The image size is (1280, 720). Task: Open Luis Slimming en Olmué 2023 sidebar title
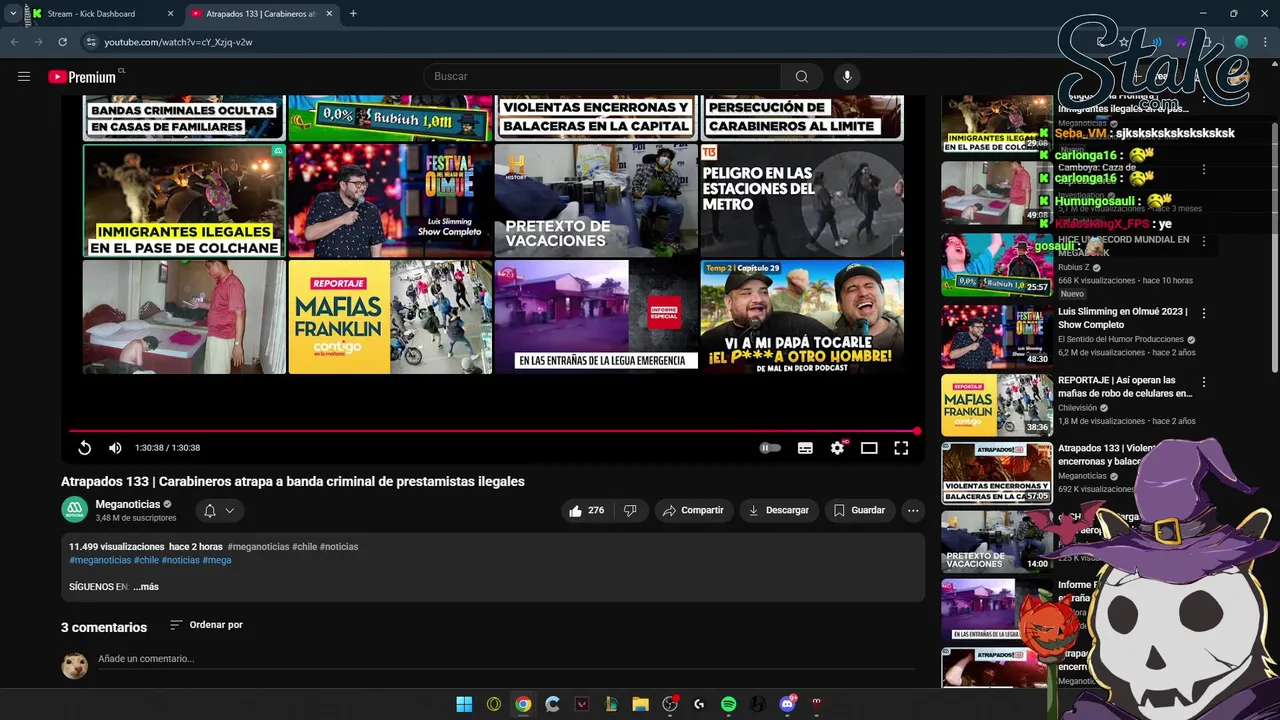[1123, 318]
